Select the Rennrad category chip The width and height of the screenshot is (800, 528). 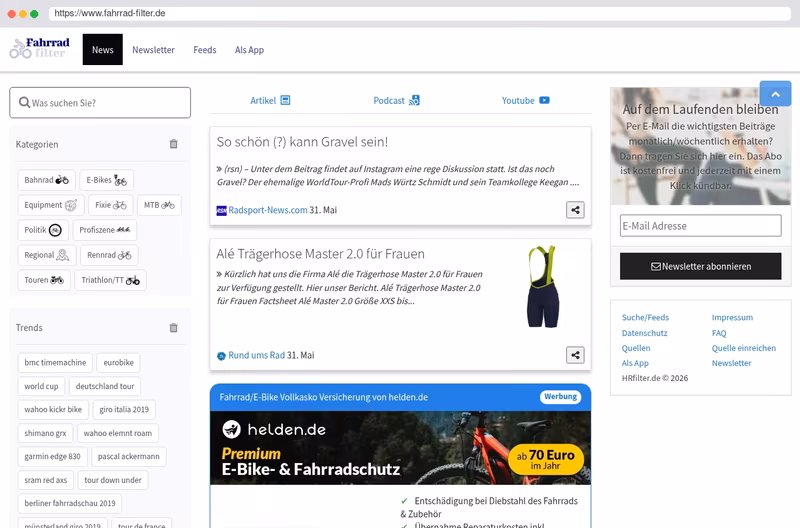109,255
